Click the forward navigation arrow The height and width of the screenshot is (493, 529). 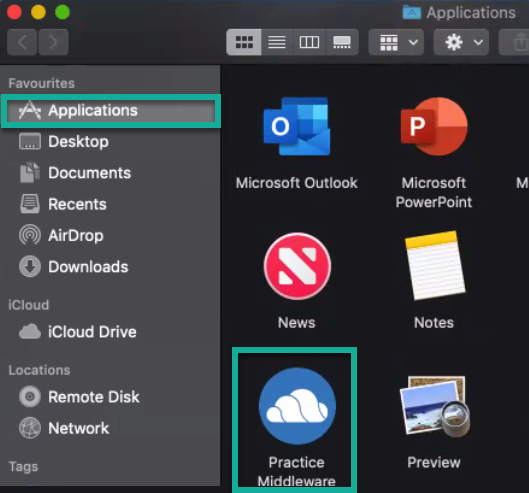(53, 42)
